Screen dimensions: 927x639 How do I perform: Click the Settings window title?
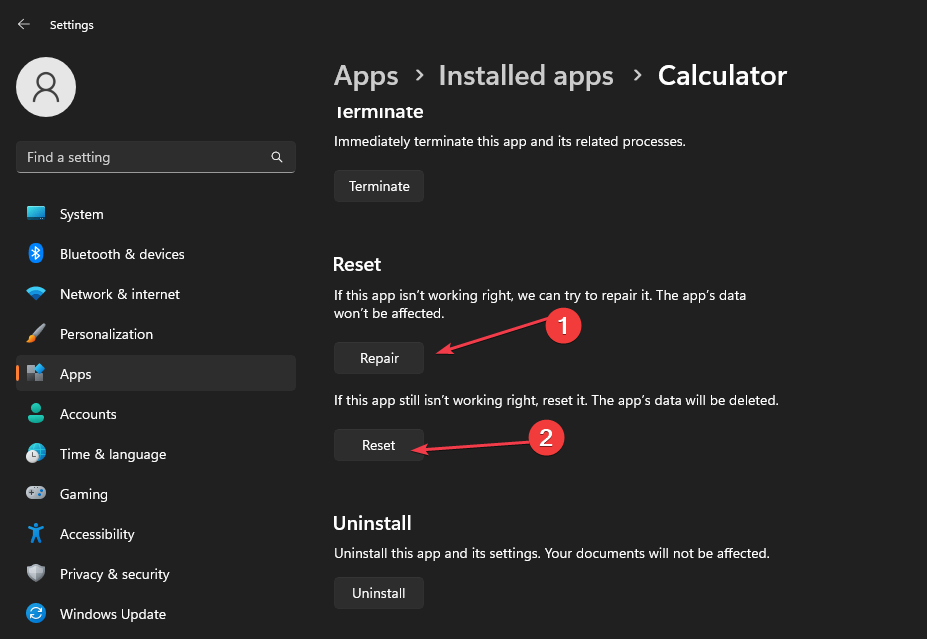point(72,25)
